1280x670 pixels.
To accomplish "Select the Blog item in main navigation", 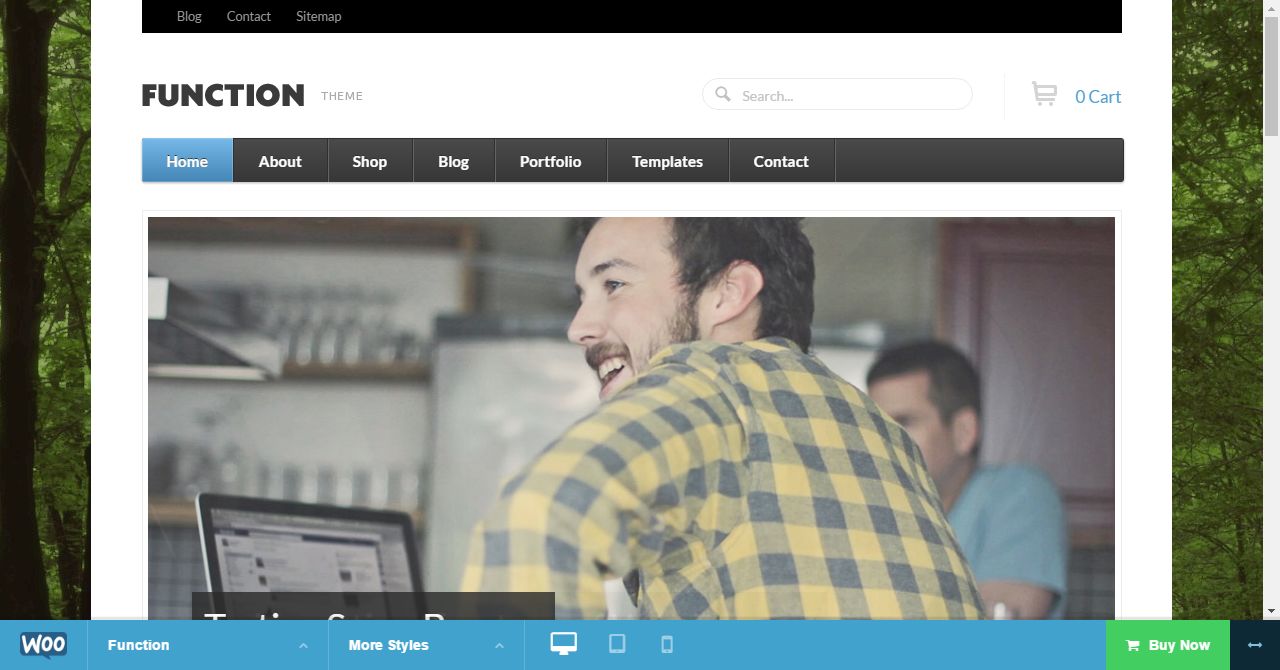I will click(x=453, y=161).
